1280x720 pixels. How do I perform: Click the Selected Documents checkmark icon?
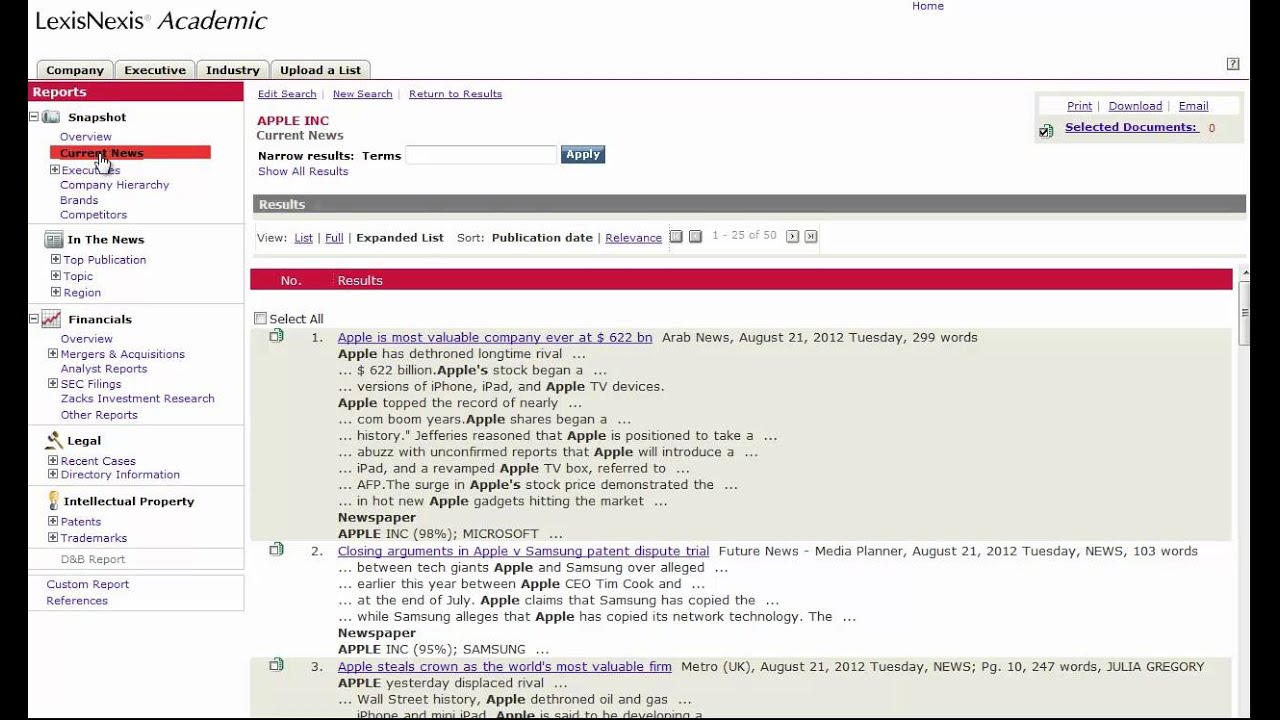(1046, 131)
